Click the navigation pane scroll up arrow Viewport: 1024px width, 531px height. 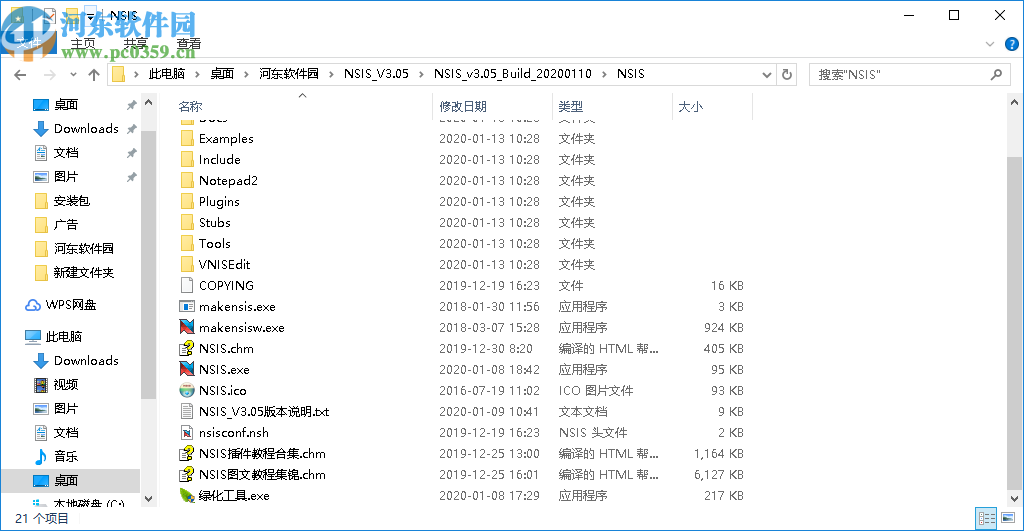click(148, 103)
